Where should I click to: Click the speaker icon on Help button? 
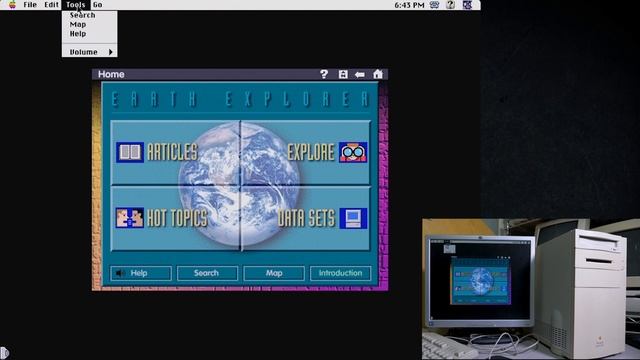coord(119,273)
